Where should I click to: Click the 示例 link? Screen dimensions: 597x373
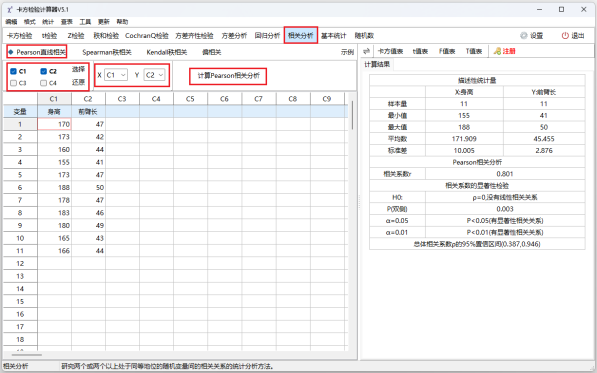click(347, 52)
